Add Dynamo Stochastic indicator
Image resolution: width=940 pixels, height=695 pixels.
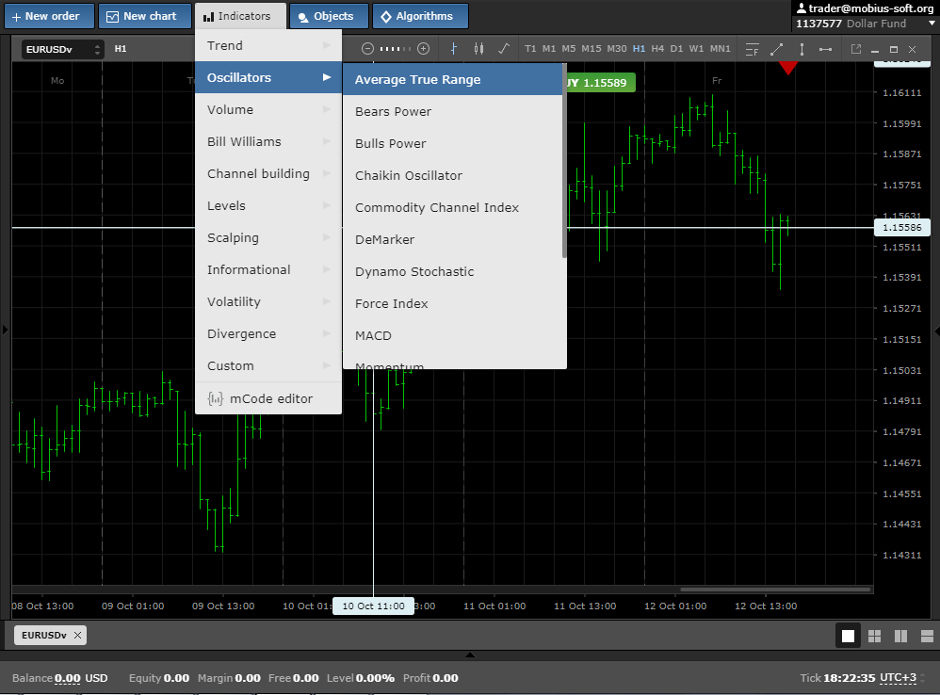[x=453, y=272]
